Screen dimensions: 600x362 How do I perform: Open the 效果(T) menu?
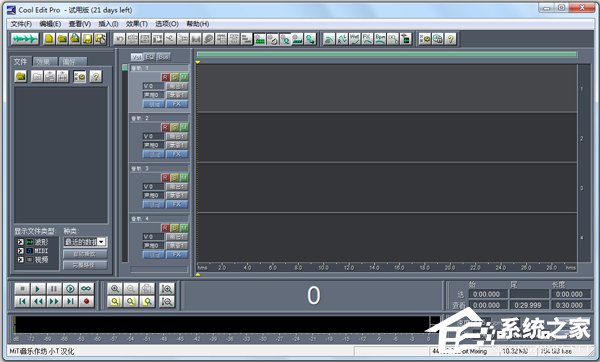coord(137,24)
